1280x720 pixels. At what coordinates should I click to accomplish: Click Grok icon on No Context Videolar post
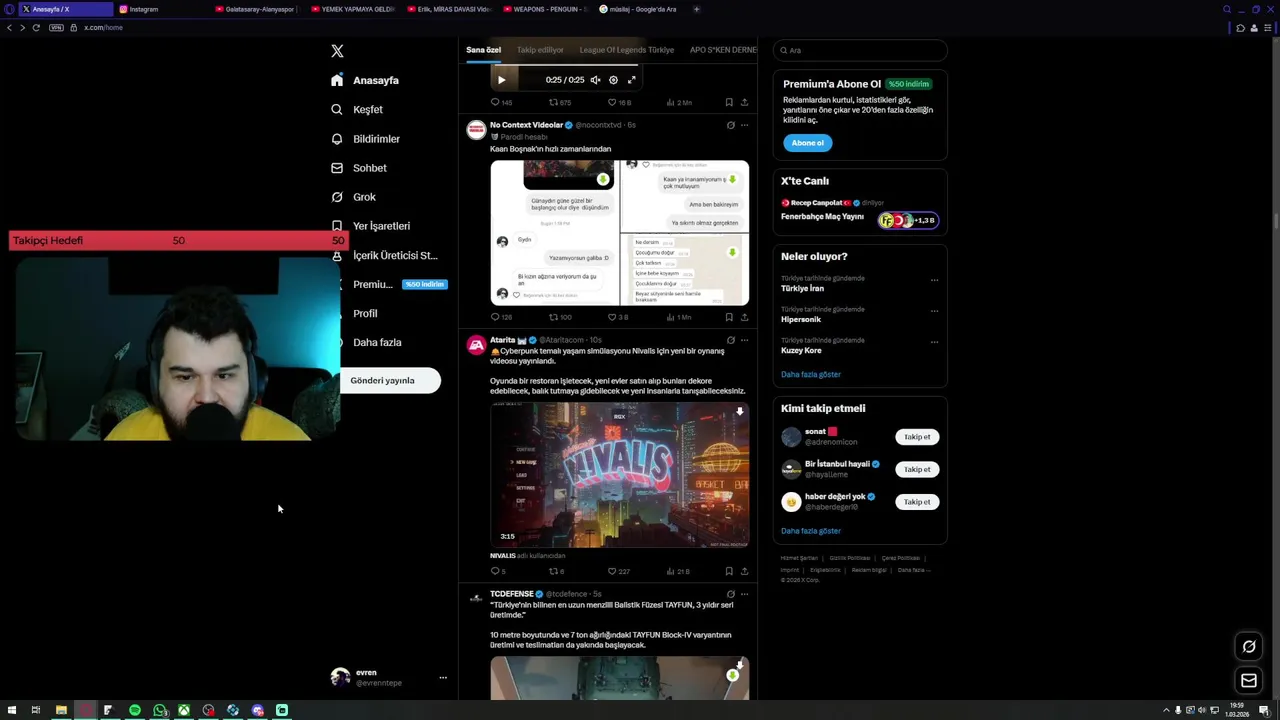[730, 125]
